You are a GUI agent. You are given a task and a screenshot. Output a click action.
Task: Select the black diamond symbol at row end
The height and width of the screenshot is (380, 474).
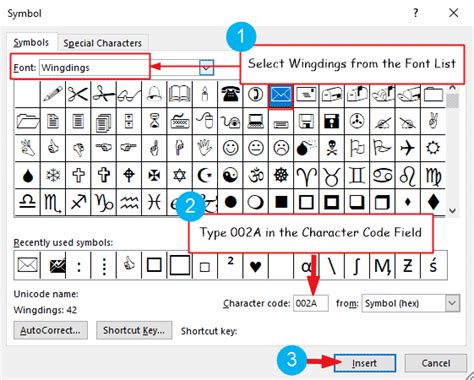(433, 202)
